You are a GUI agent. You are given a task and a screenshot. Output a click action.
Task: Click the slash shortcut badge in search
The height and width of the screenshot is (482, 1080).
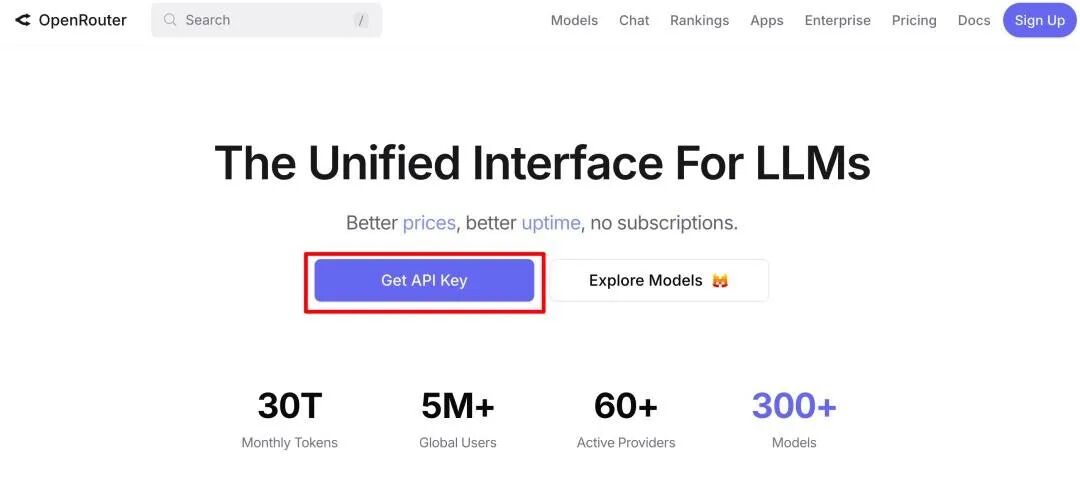pyautogui.click(x=361, y=21)
